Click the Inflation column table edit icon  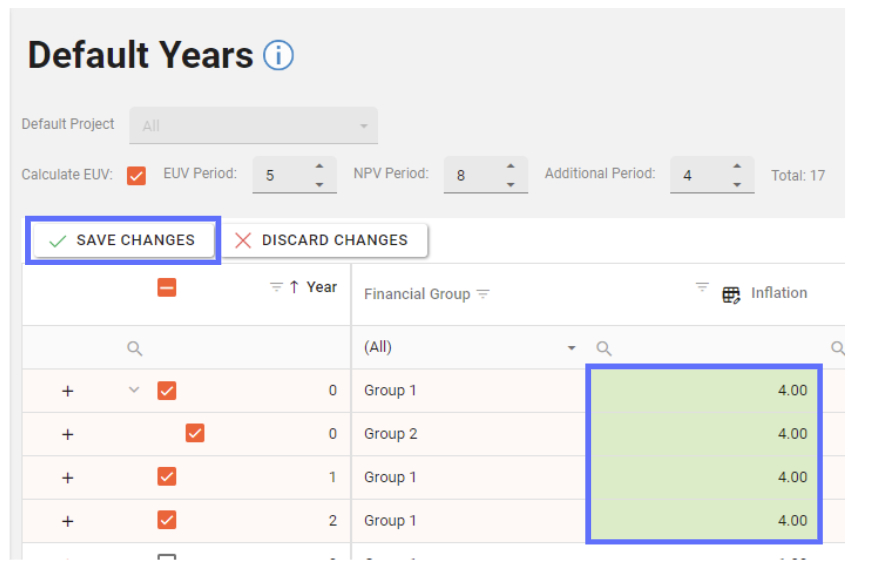pos(731,294)
